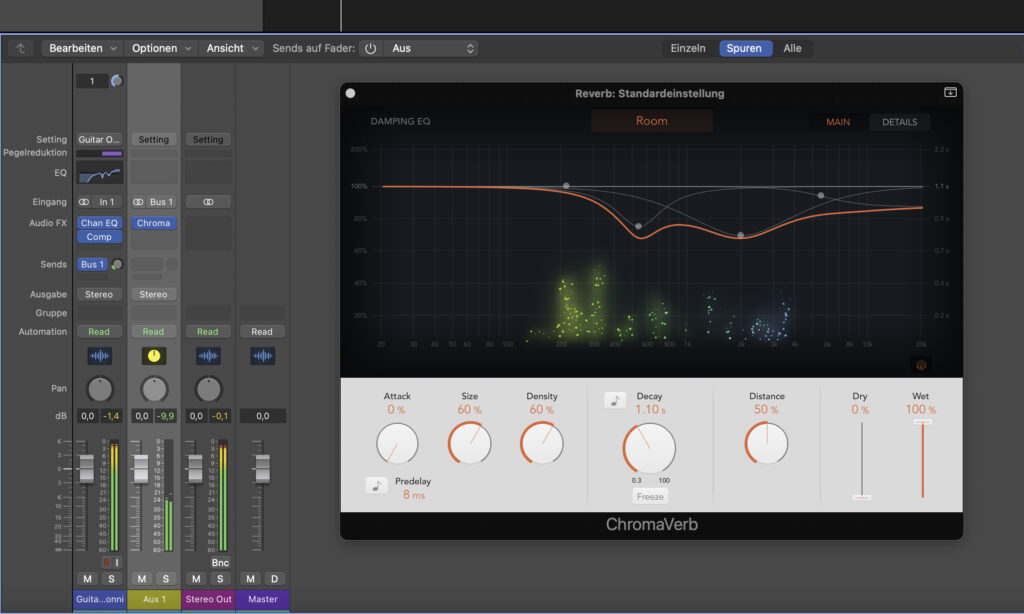Viewport: 1024px width, 614px height.
Task: Change automation mode Read on Master strip
Action: coord(262,332)
